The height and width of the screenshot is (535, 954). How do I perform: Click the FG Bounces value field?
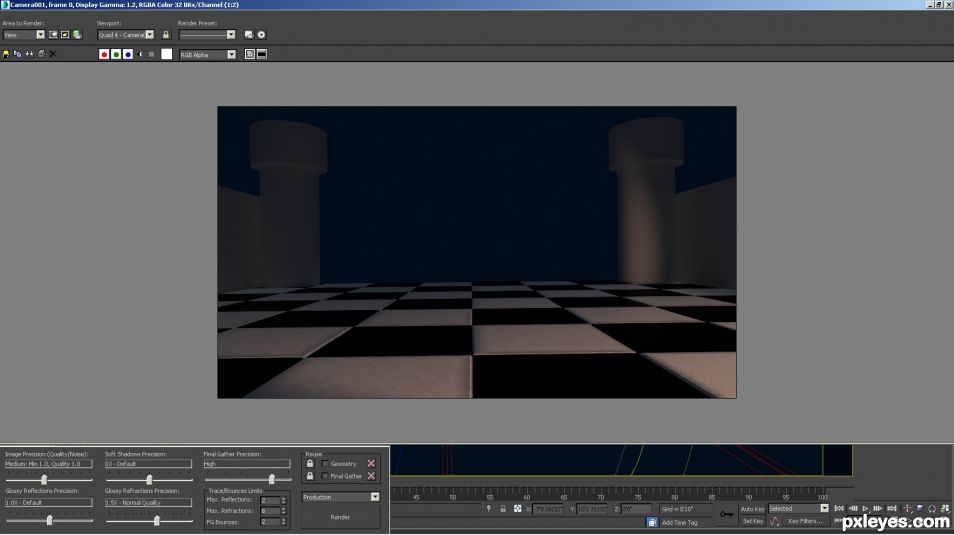click(x=270, y=522)
